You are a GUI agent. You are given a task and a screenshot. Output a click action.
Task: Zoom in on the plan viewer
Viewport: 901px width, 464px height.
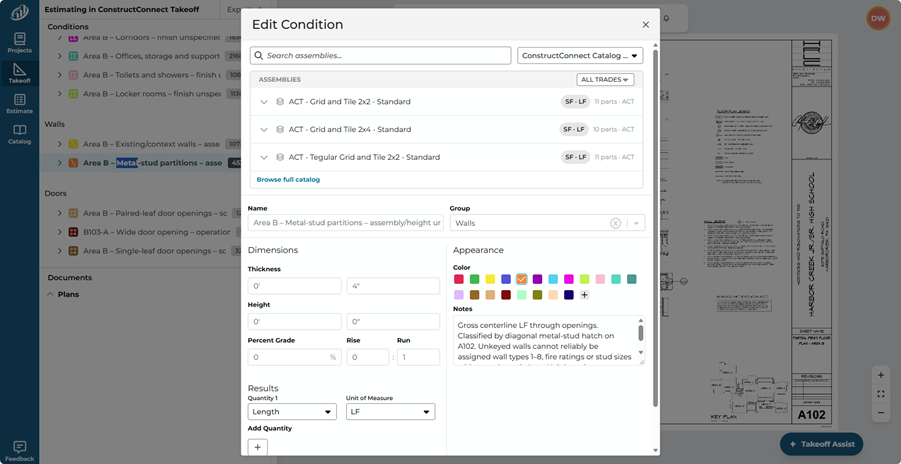coord(881,375)
